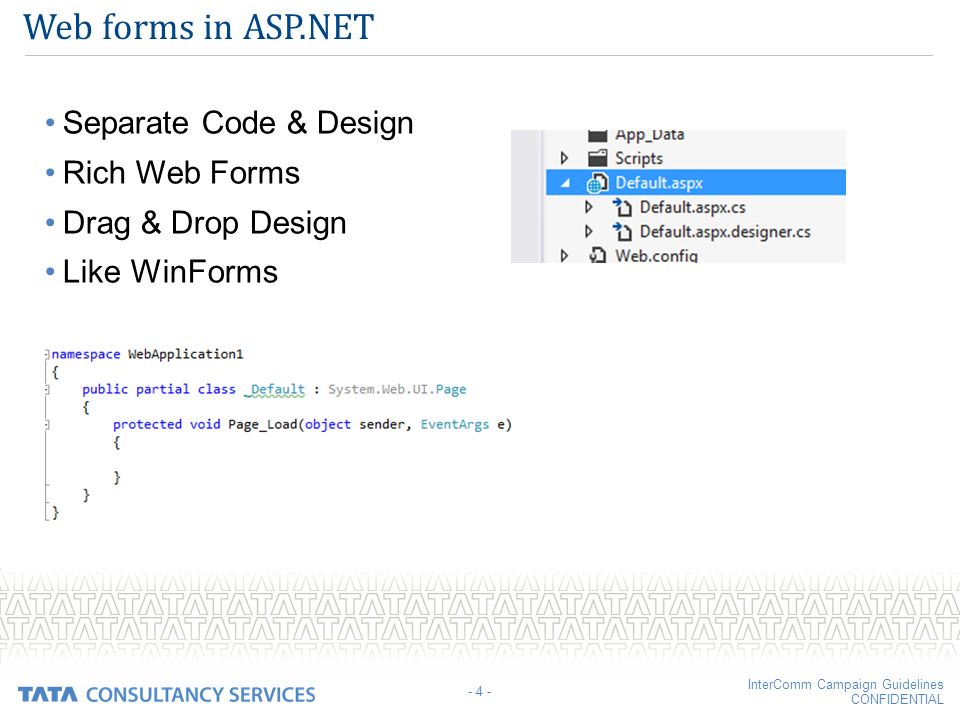
Task: Select the Default.aspx.designer.cs file name
Action: pyautogui.click(x=725, y=232)
